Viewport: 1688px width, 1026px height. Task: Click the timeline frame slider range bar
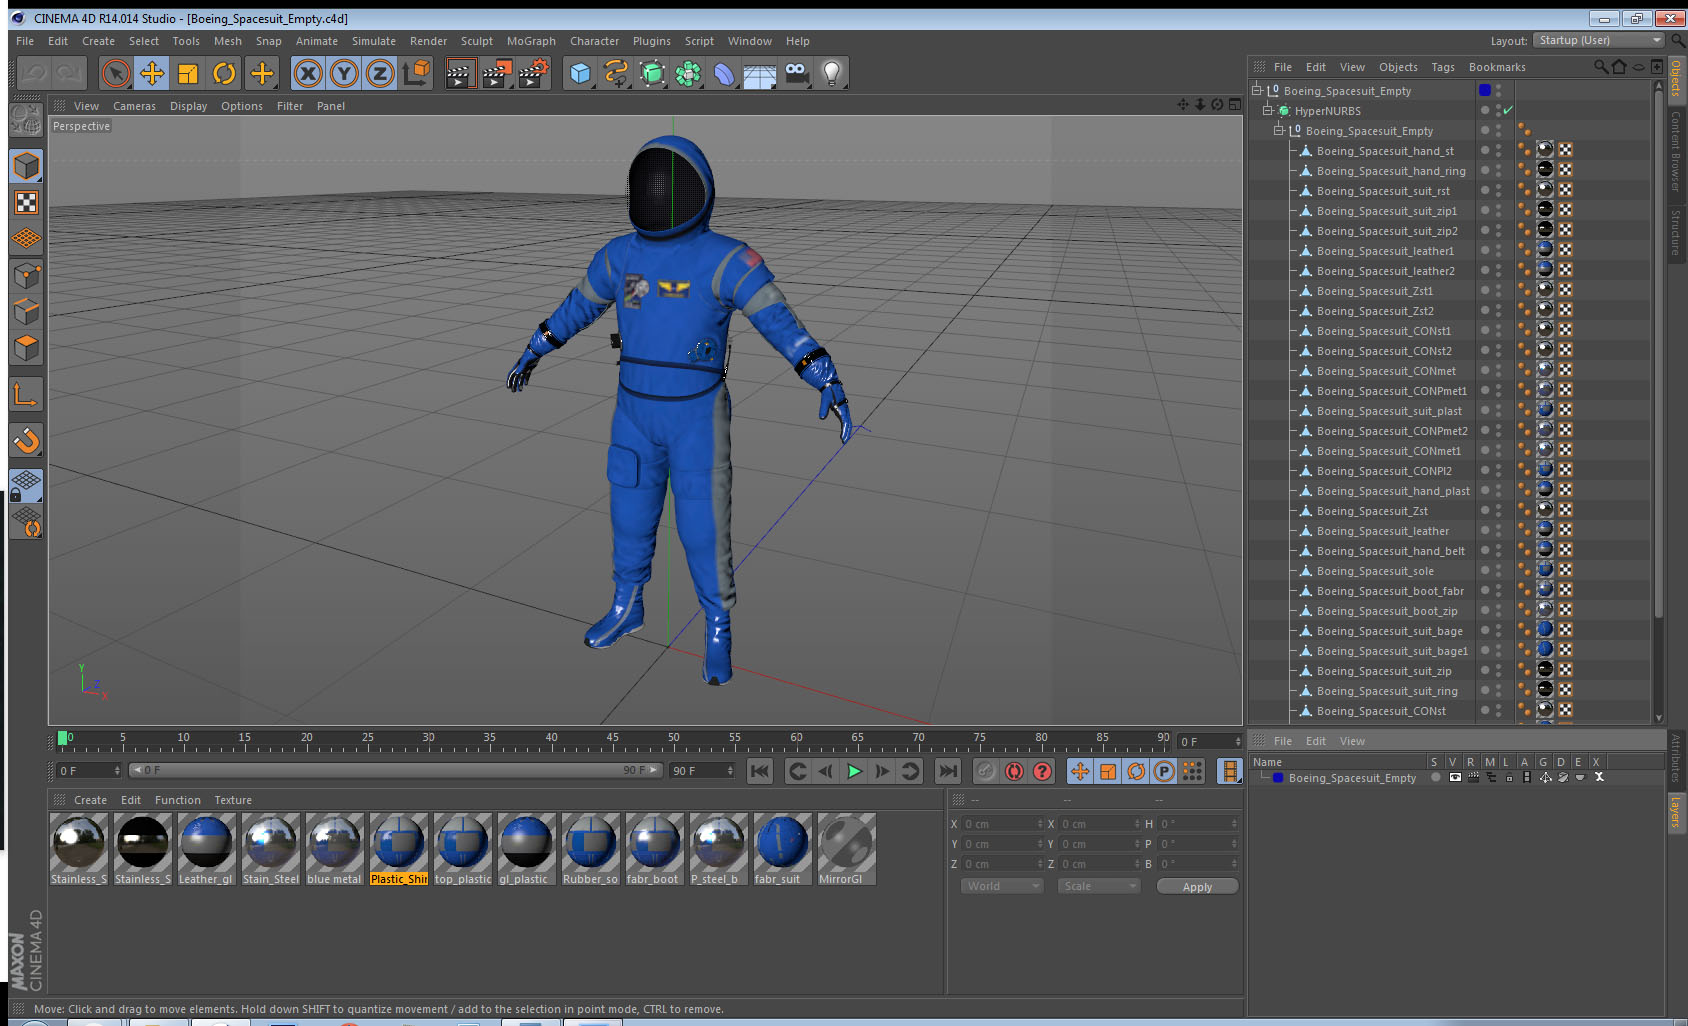tap(396, 770)
